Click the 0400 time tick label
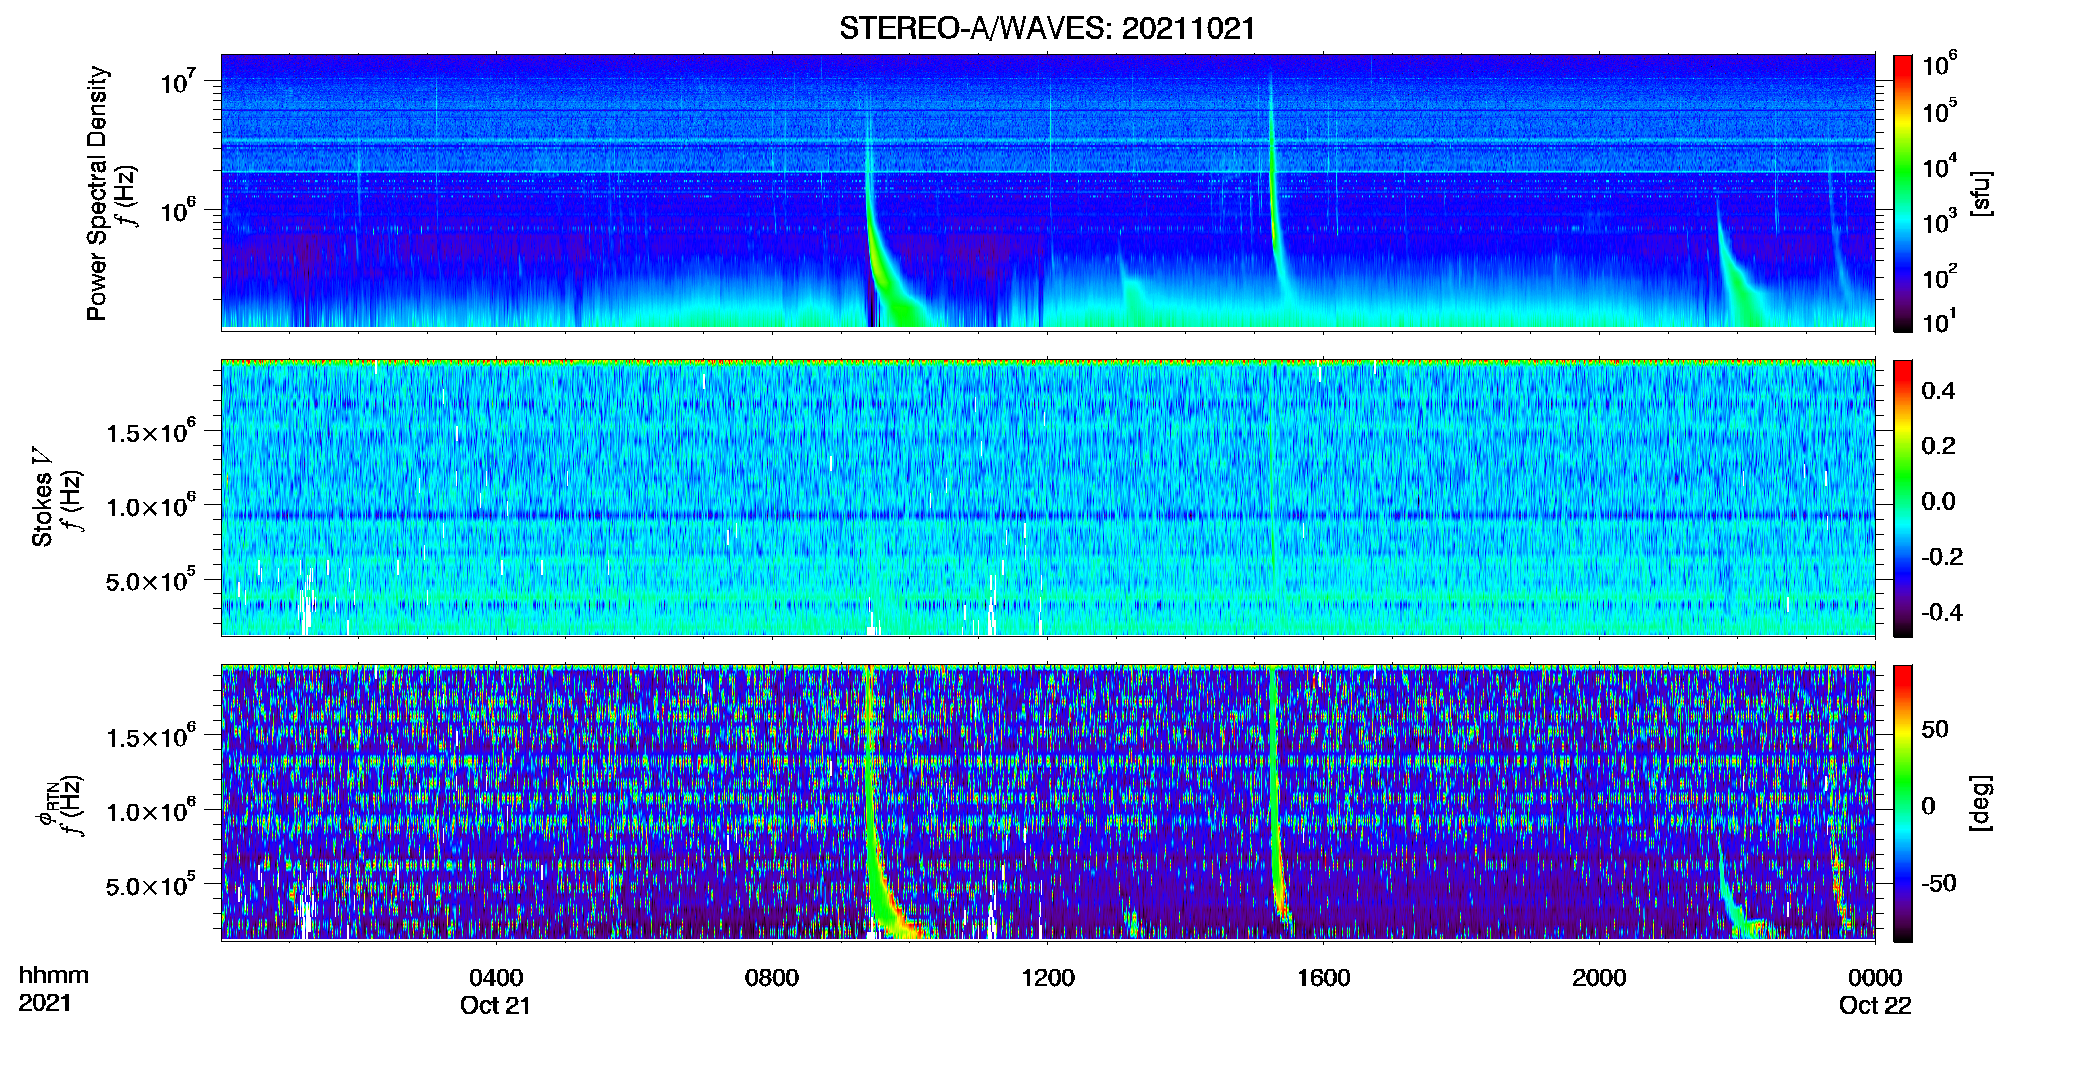 click(x=496, y=977)
